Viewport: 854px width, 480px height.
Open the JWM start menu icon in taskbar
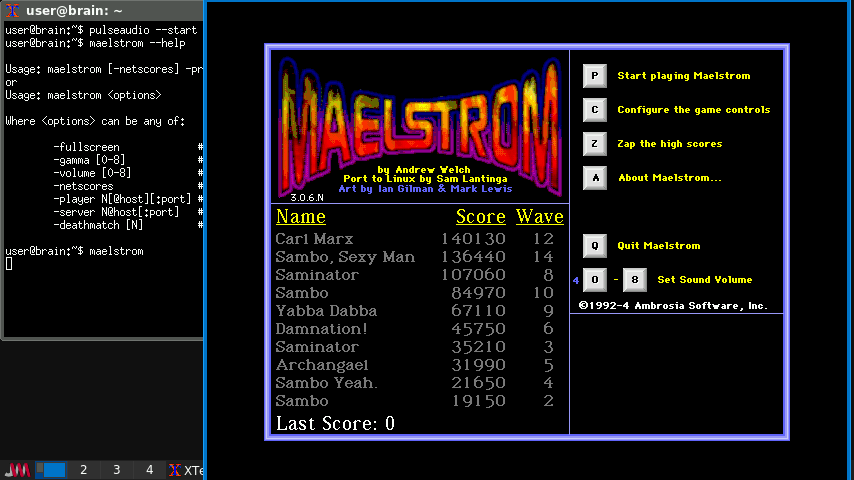17,470
